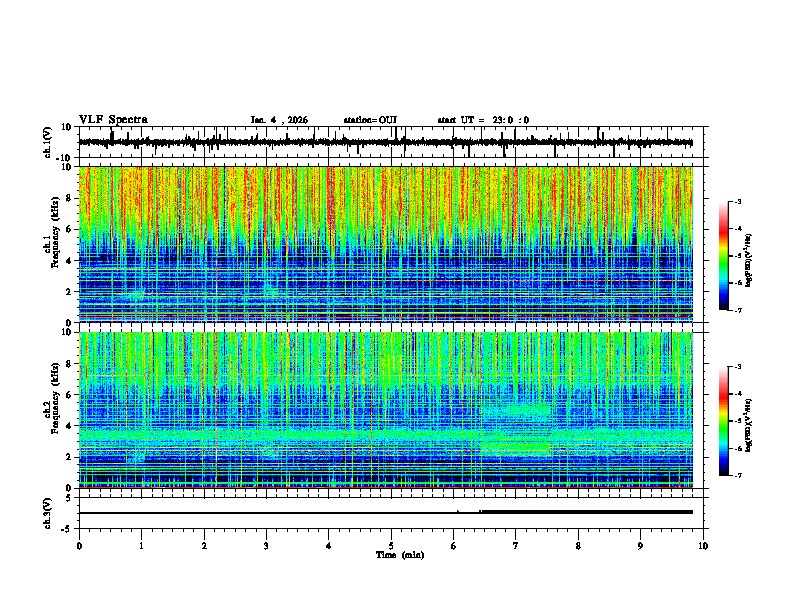The image size is (792, 612).
Task: Click the ch.1 spectrogram color scale bar
Action: point(723,256)
